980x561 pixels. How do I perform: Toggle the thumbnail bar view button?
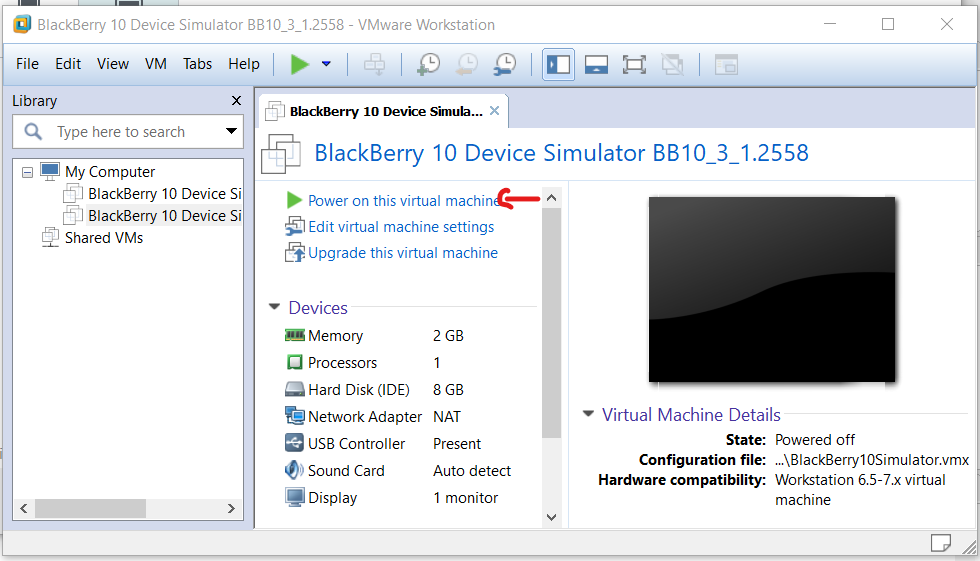click(596, 64)
